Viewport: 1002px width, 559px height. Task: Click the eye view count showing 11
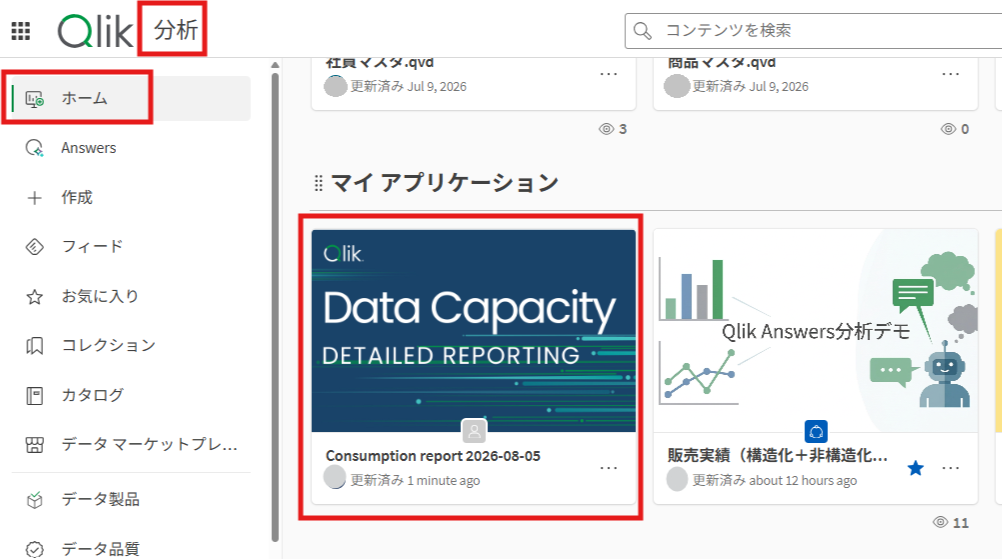coord(951,523)
